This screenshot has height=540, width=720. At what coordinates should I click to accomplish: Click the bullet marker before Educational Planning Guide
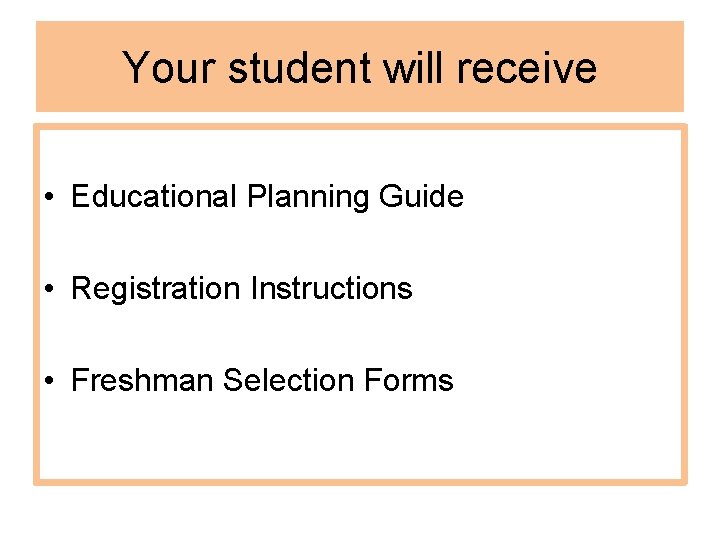click(x=50, y=198)
